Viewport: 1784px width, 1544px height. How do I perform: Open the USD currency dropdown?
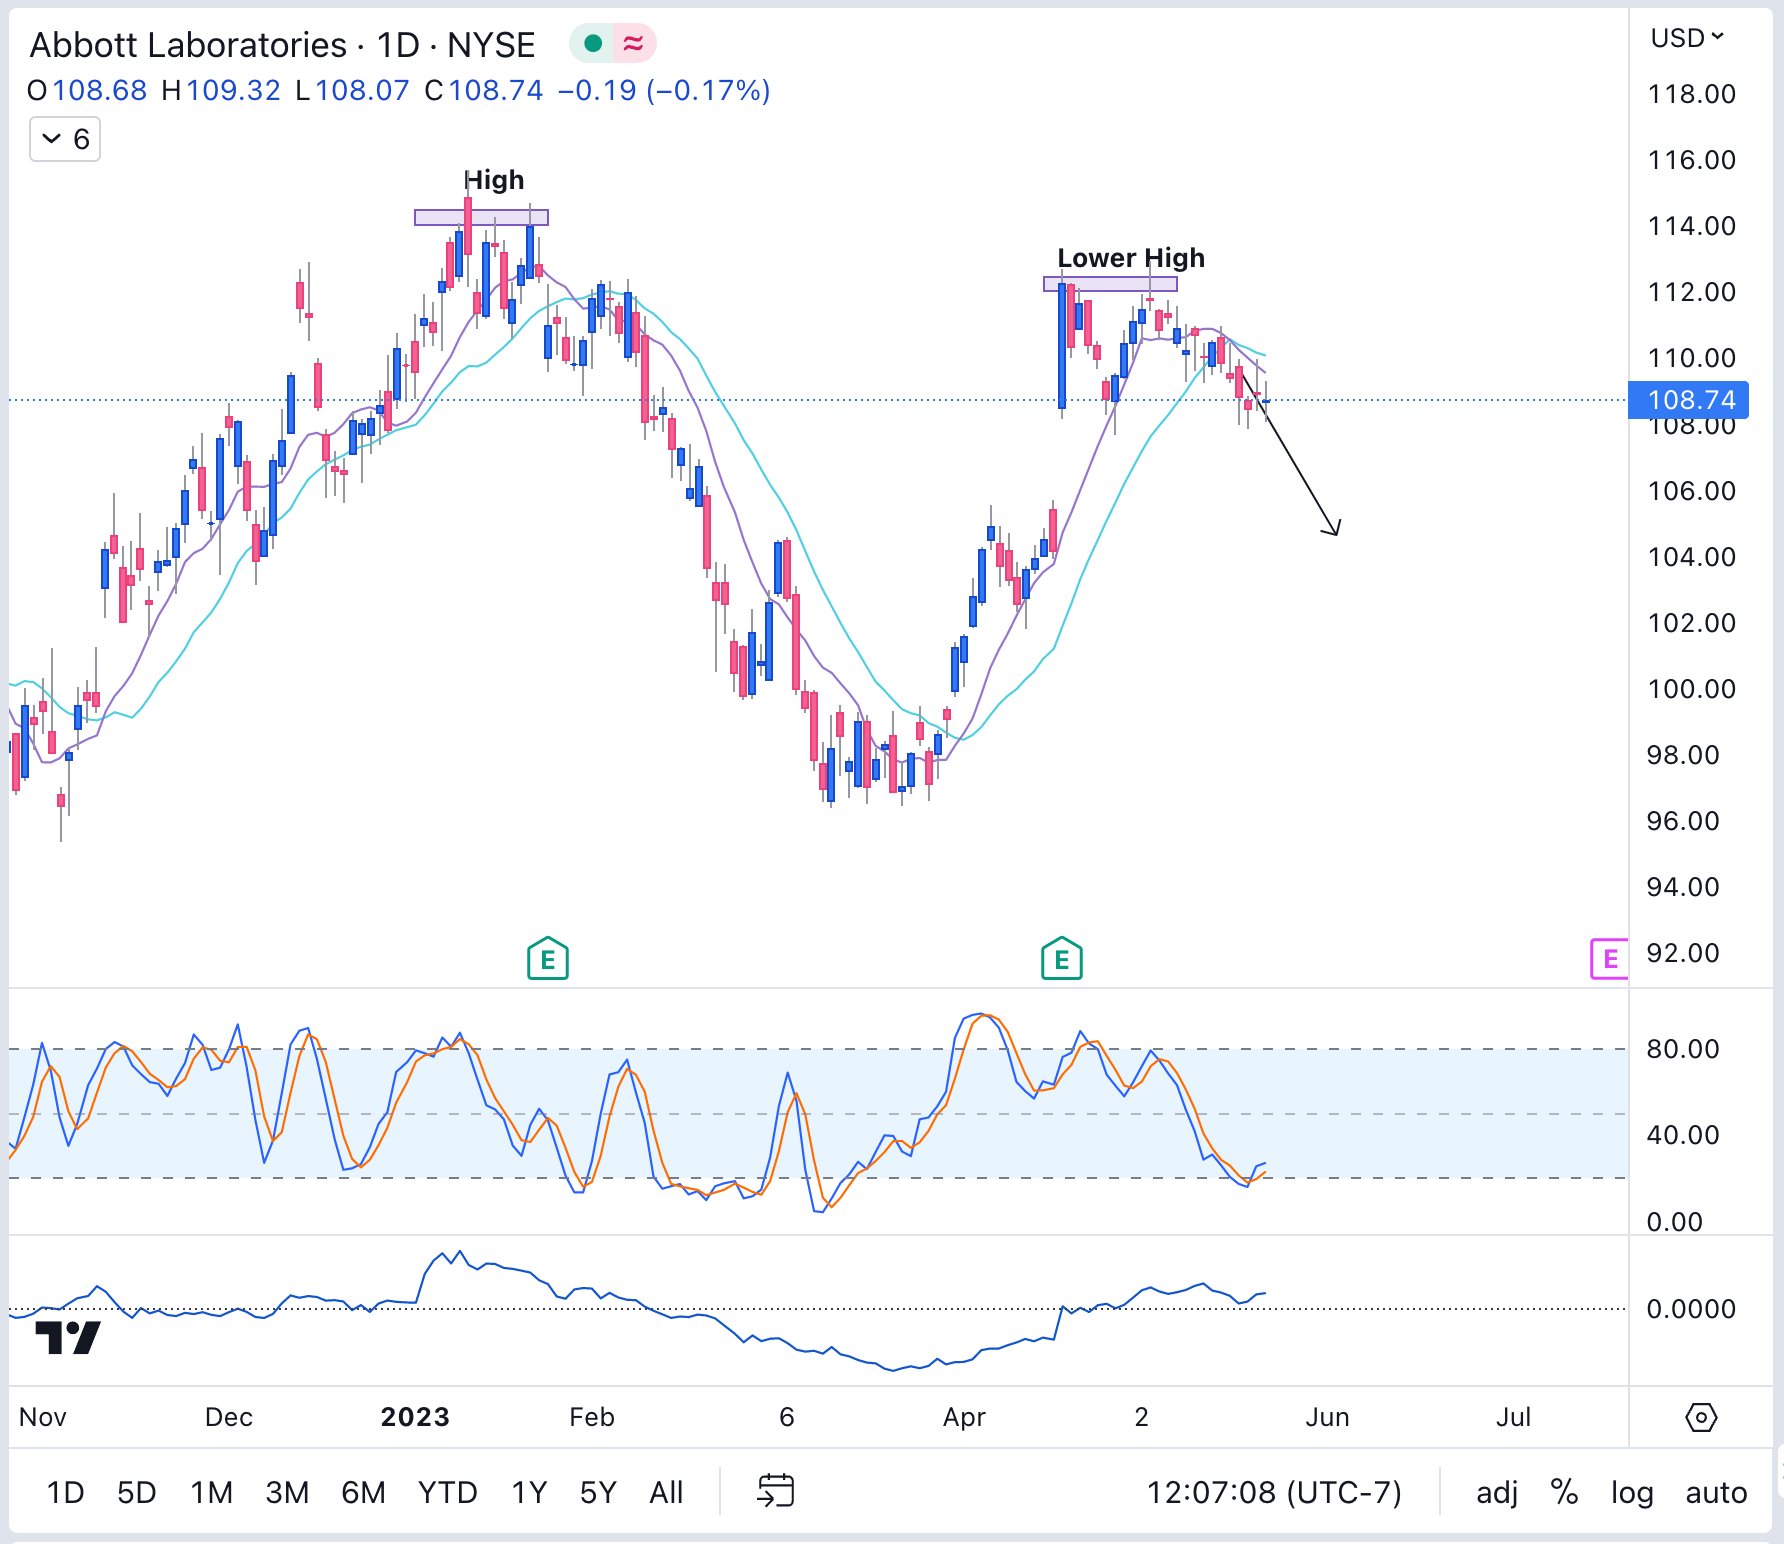1687,38
